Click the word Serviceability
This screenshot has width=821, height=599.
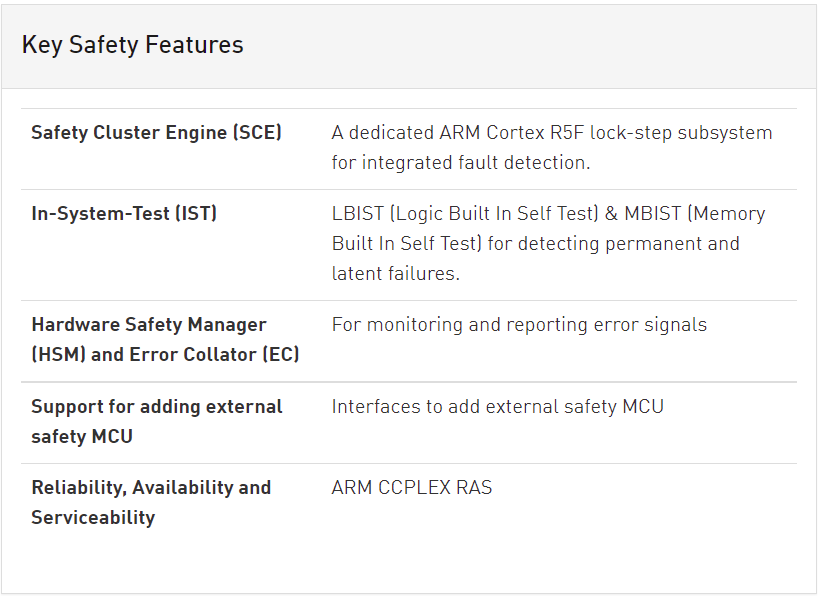tap(93, 518)
